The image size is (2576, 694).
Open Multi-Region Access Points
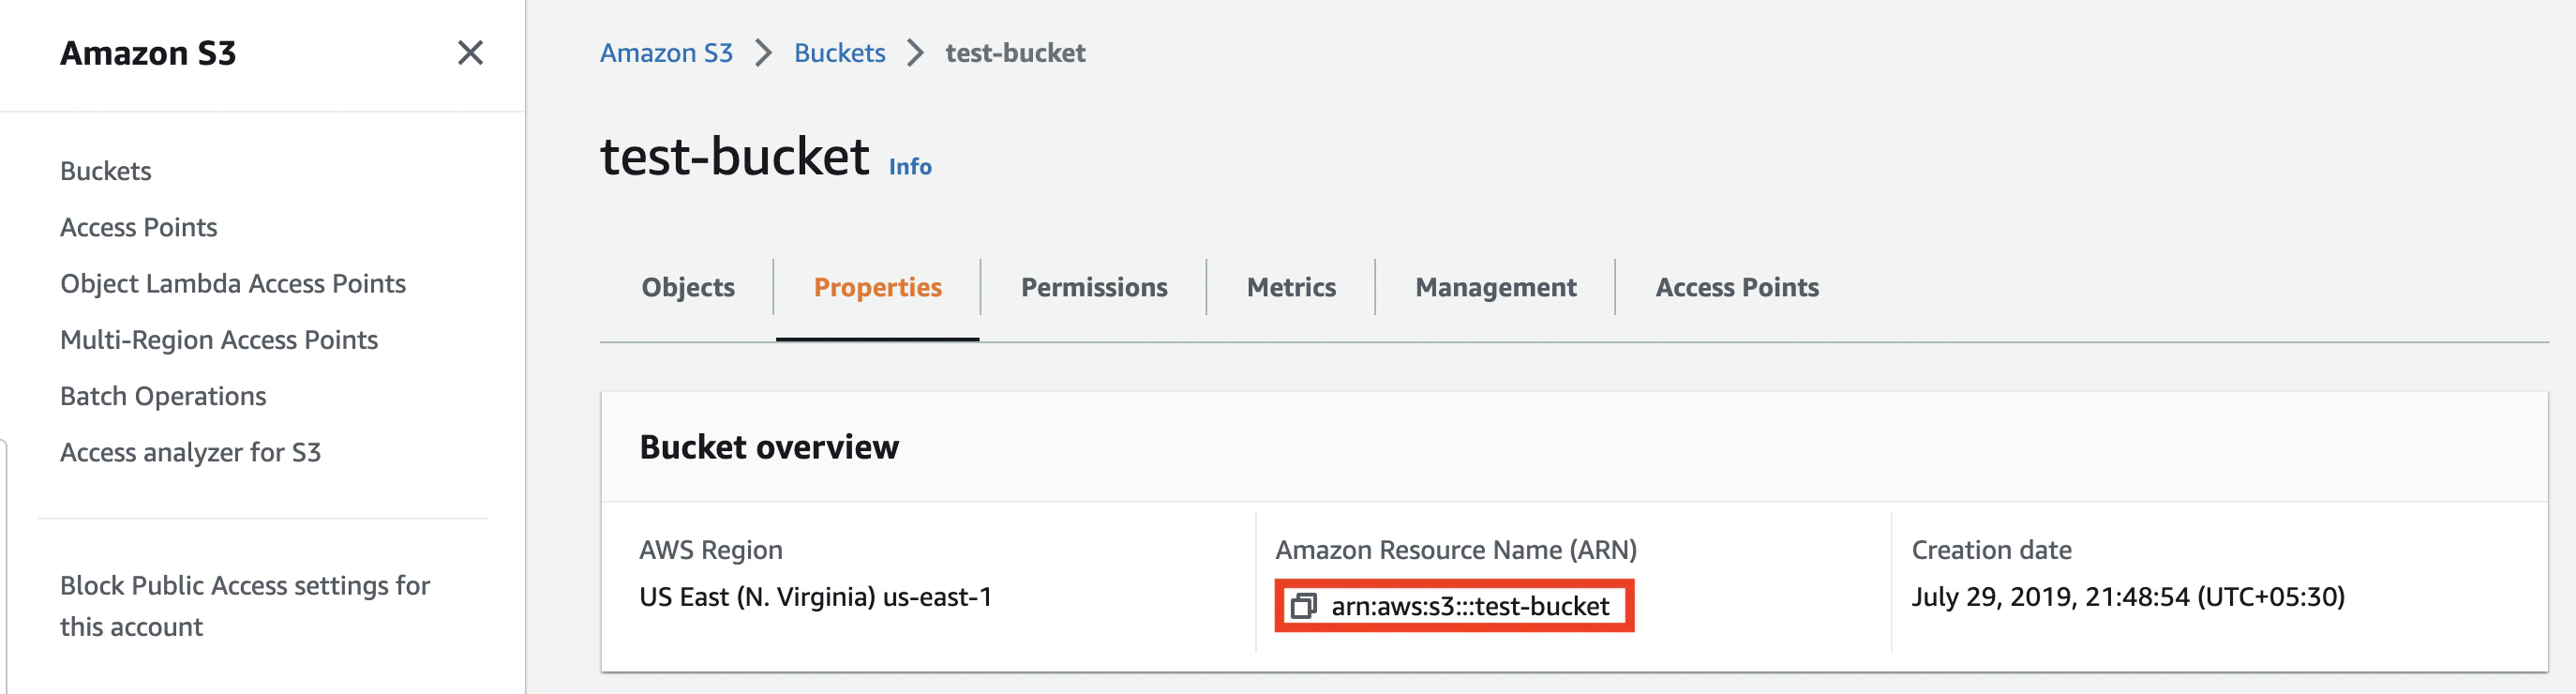click(219, 339)
